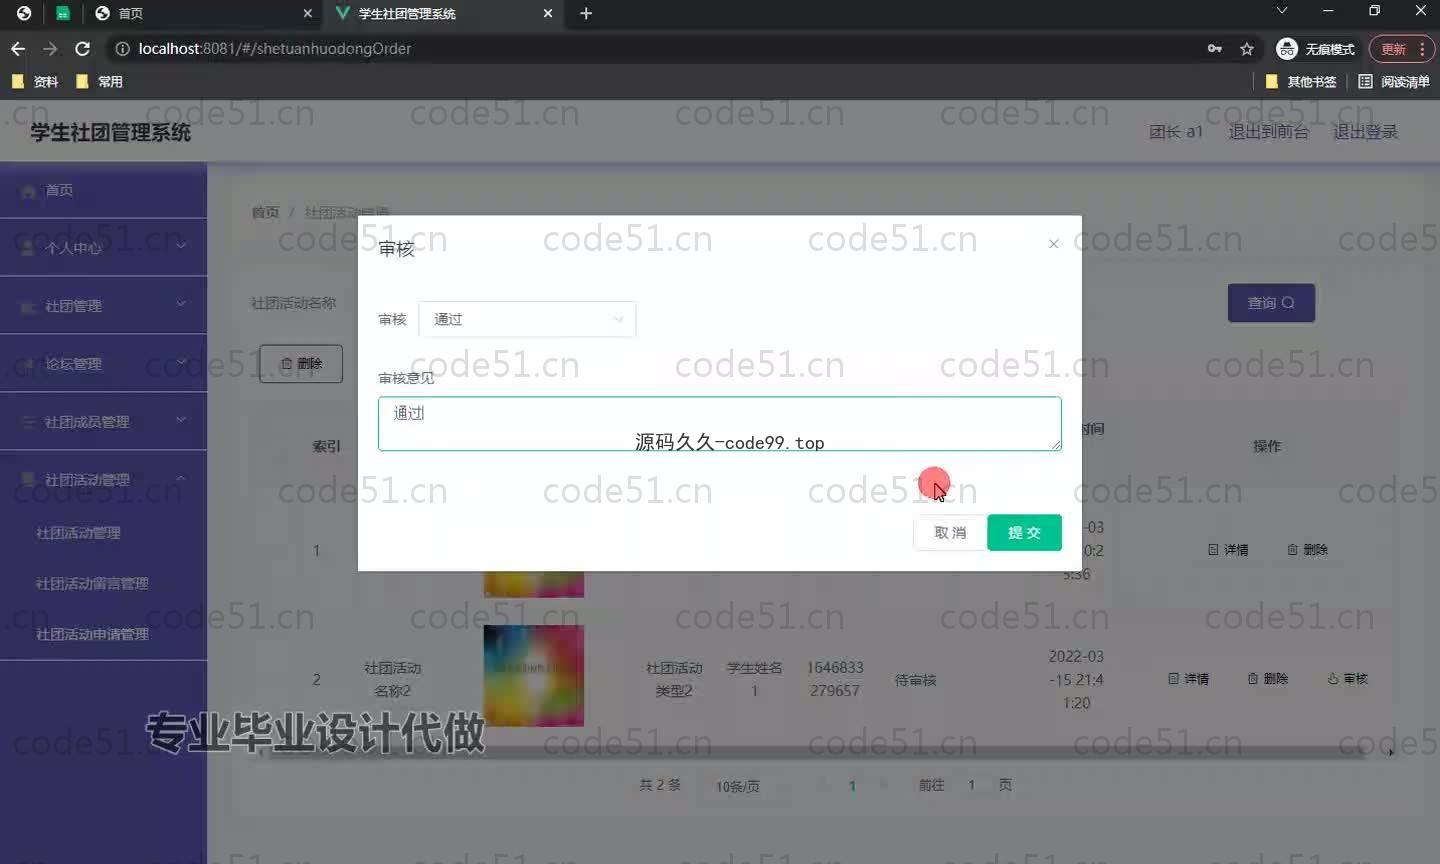
Task: Open 社团活动留言管理 submenu item
Action: pos(92,583)
